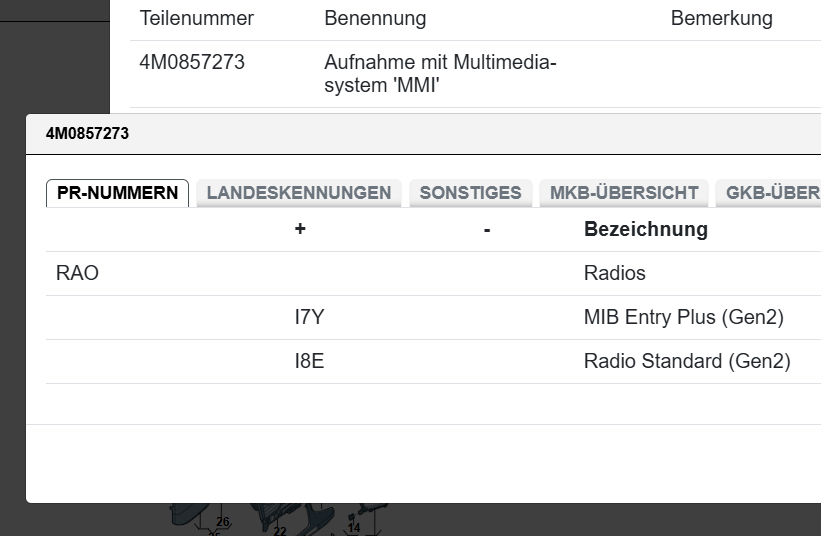Show the MKB-ÜBERSICHT tab
The image size is (821, 536).
(624, 193)
